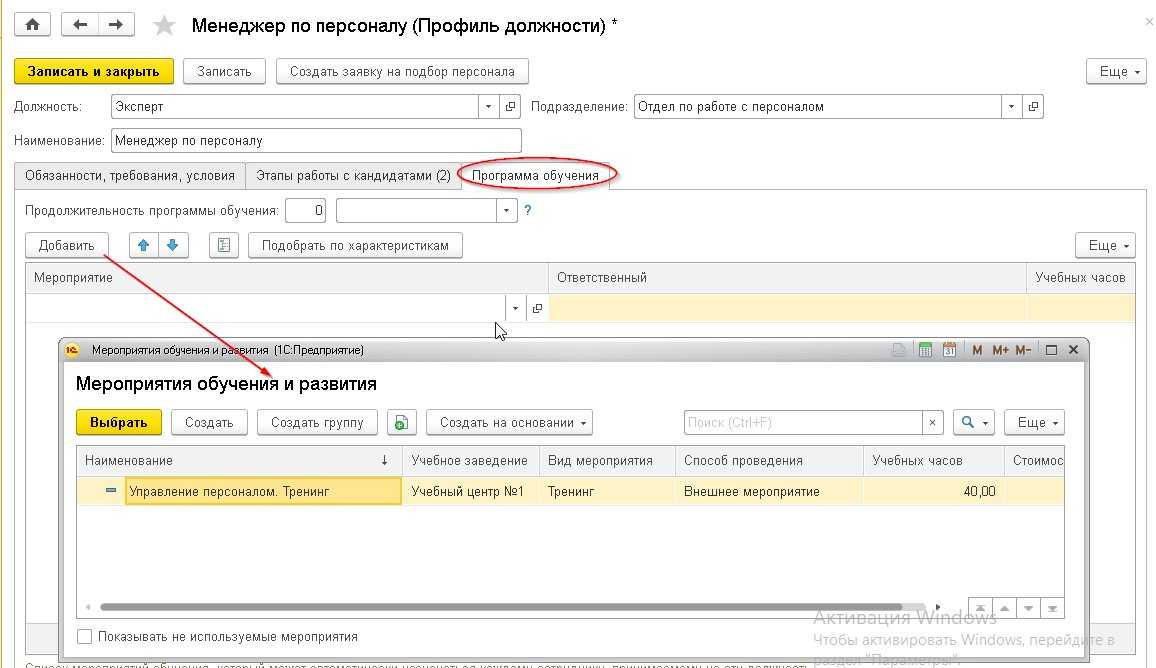Expand the Подразделение dropdown list
This screenshot has height=668, width=1156.
[1011, 107]
